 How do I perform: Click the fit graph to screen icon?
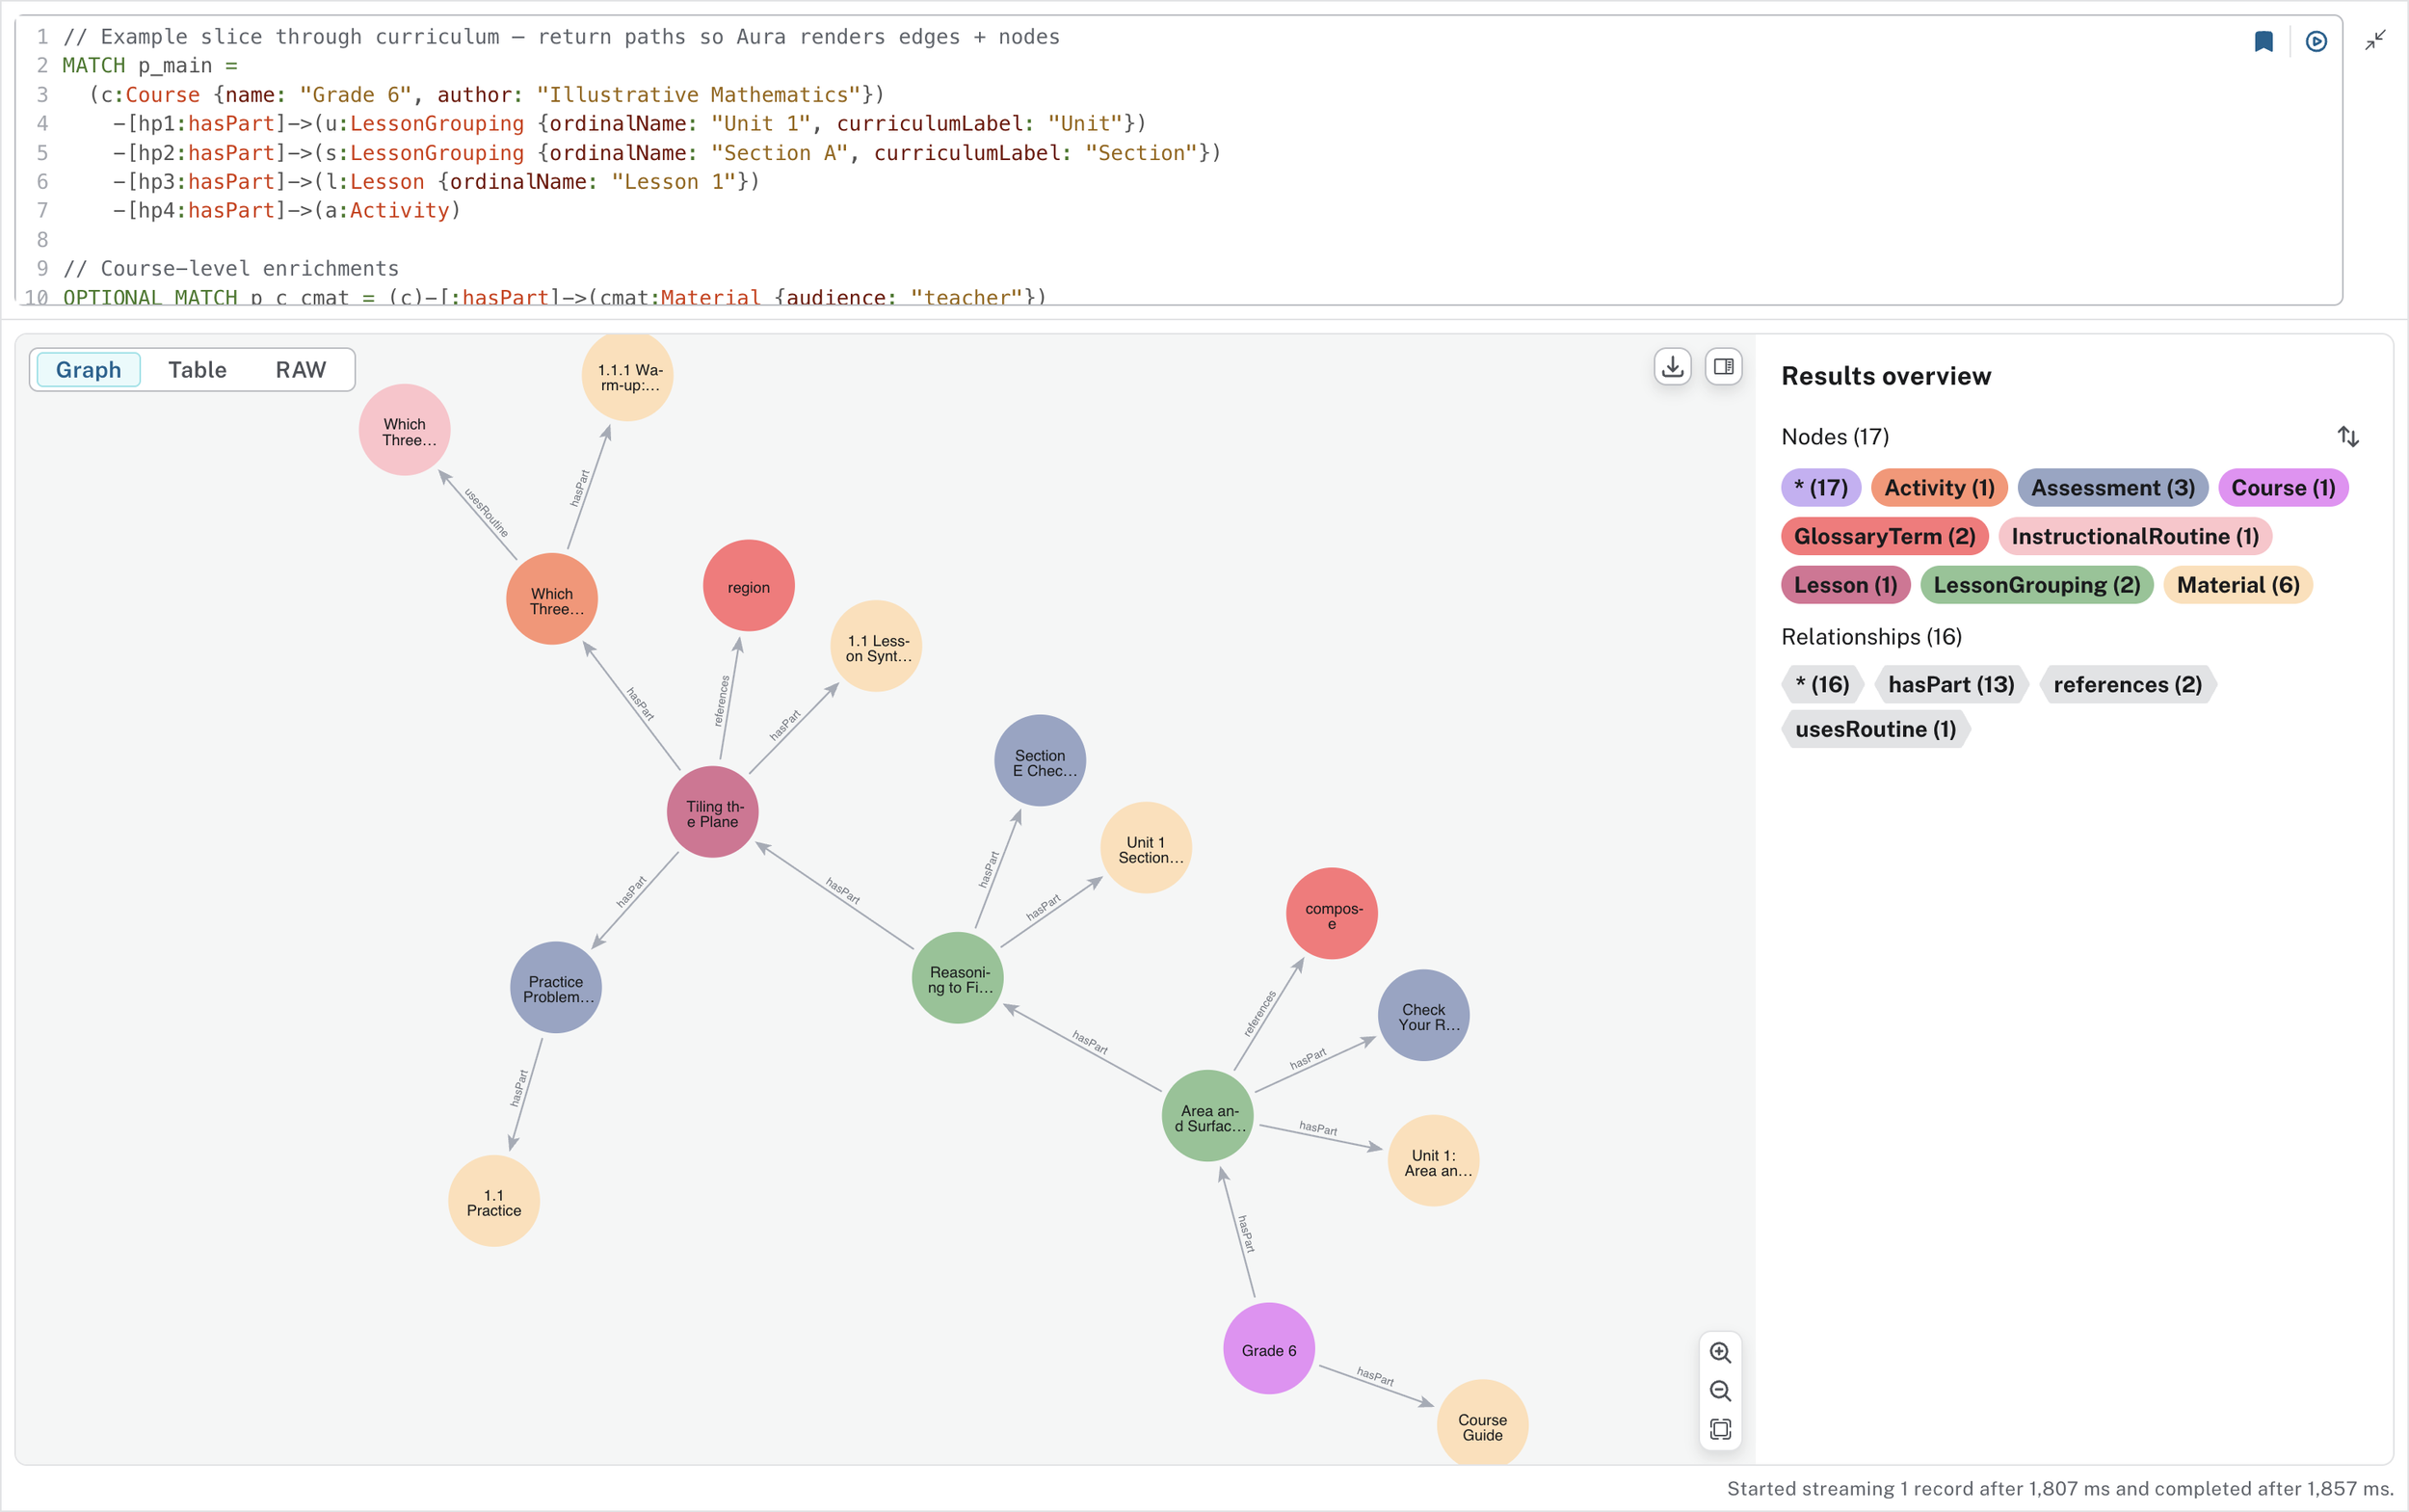1720,1429
